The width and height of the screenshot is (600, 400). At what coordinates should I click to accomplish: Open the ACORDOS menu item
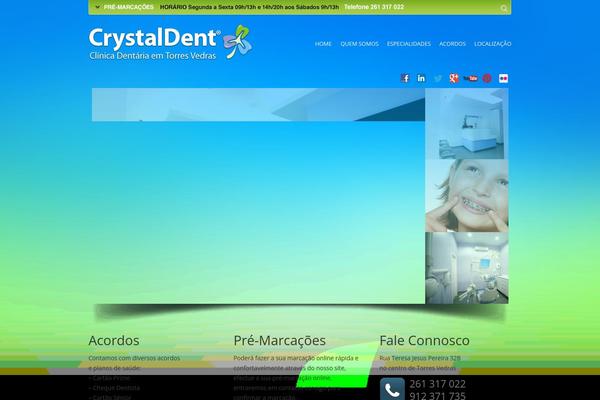pos(452,44)
